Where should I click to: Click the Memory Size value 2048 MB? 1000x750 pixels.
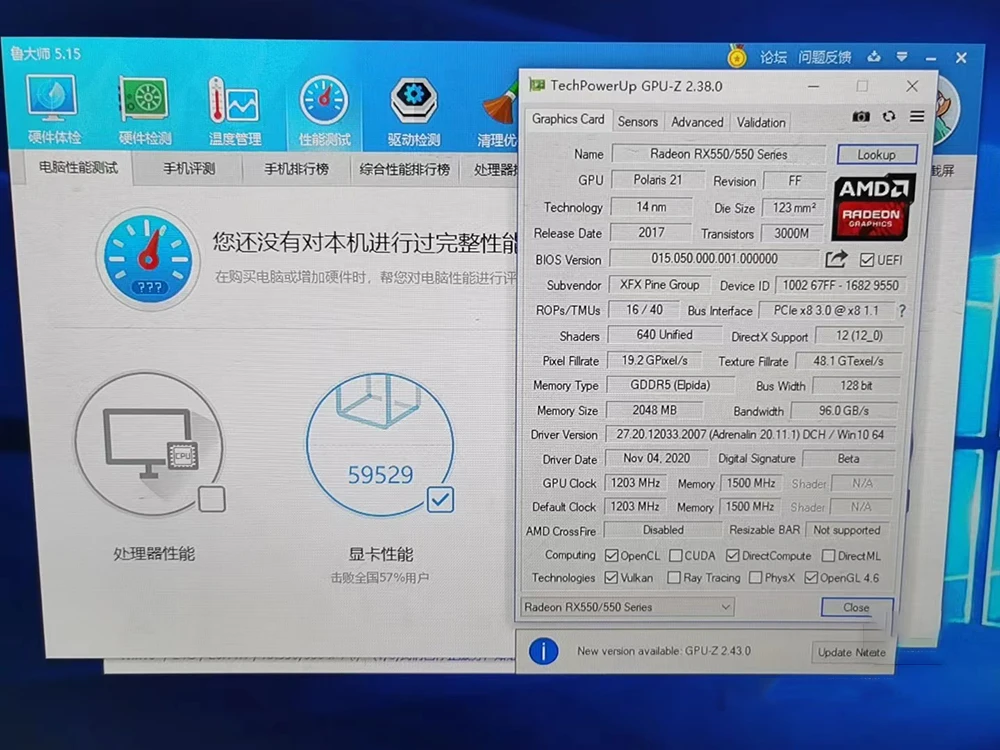click(654, 410)
